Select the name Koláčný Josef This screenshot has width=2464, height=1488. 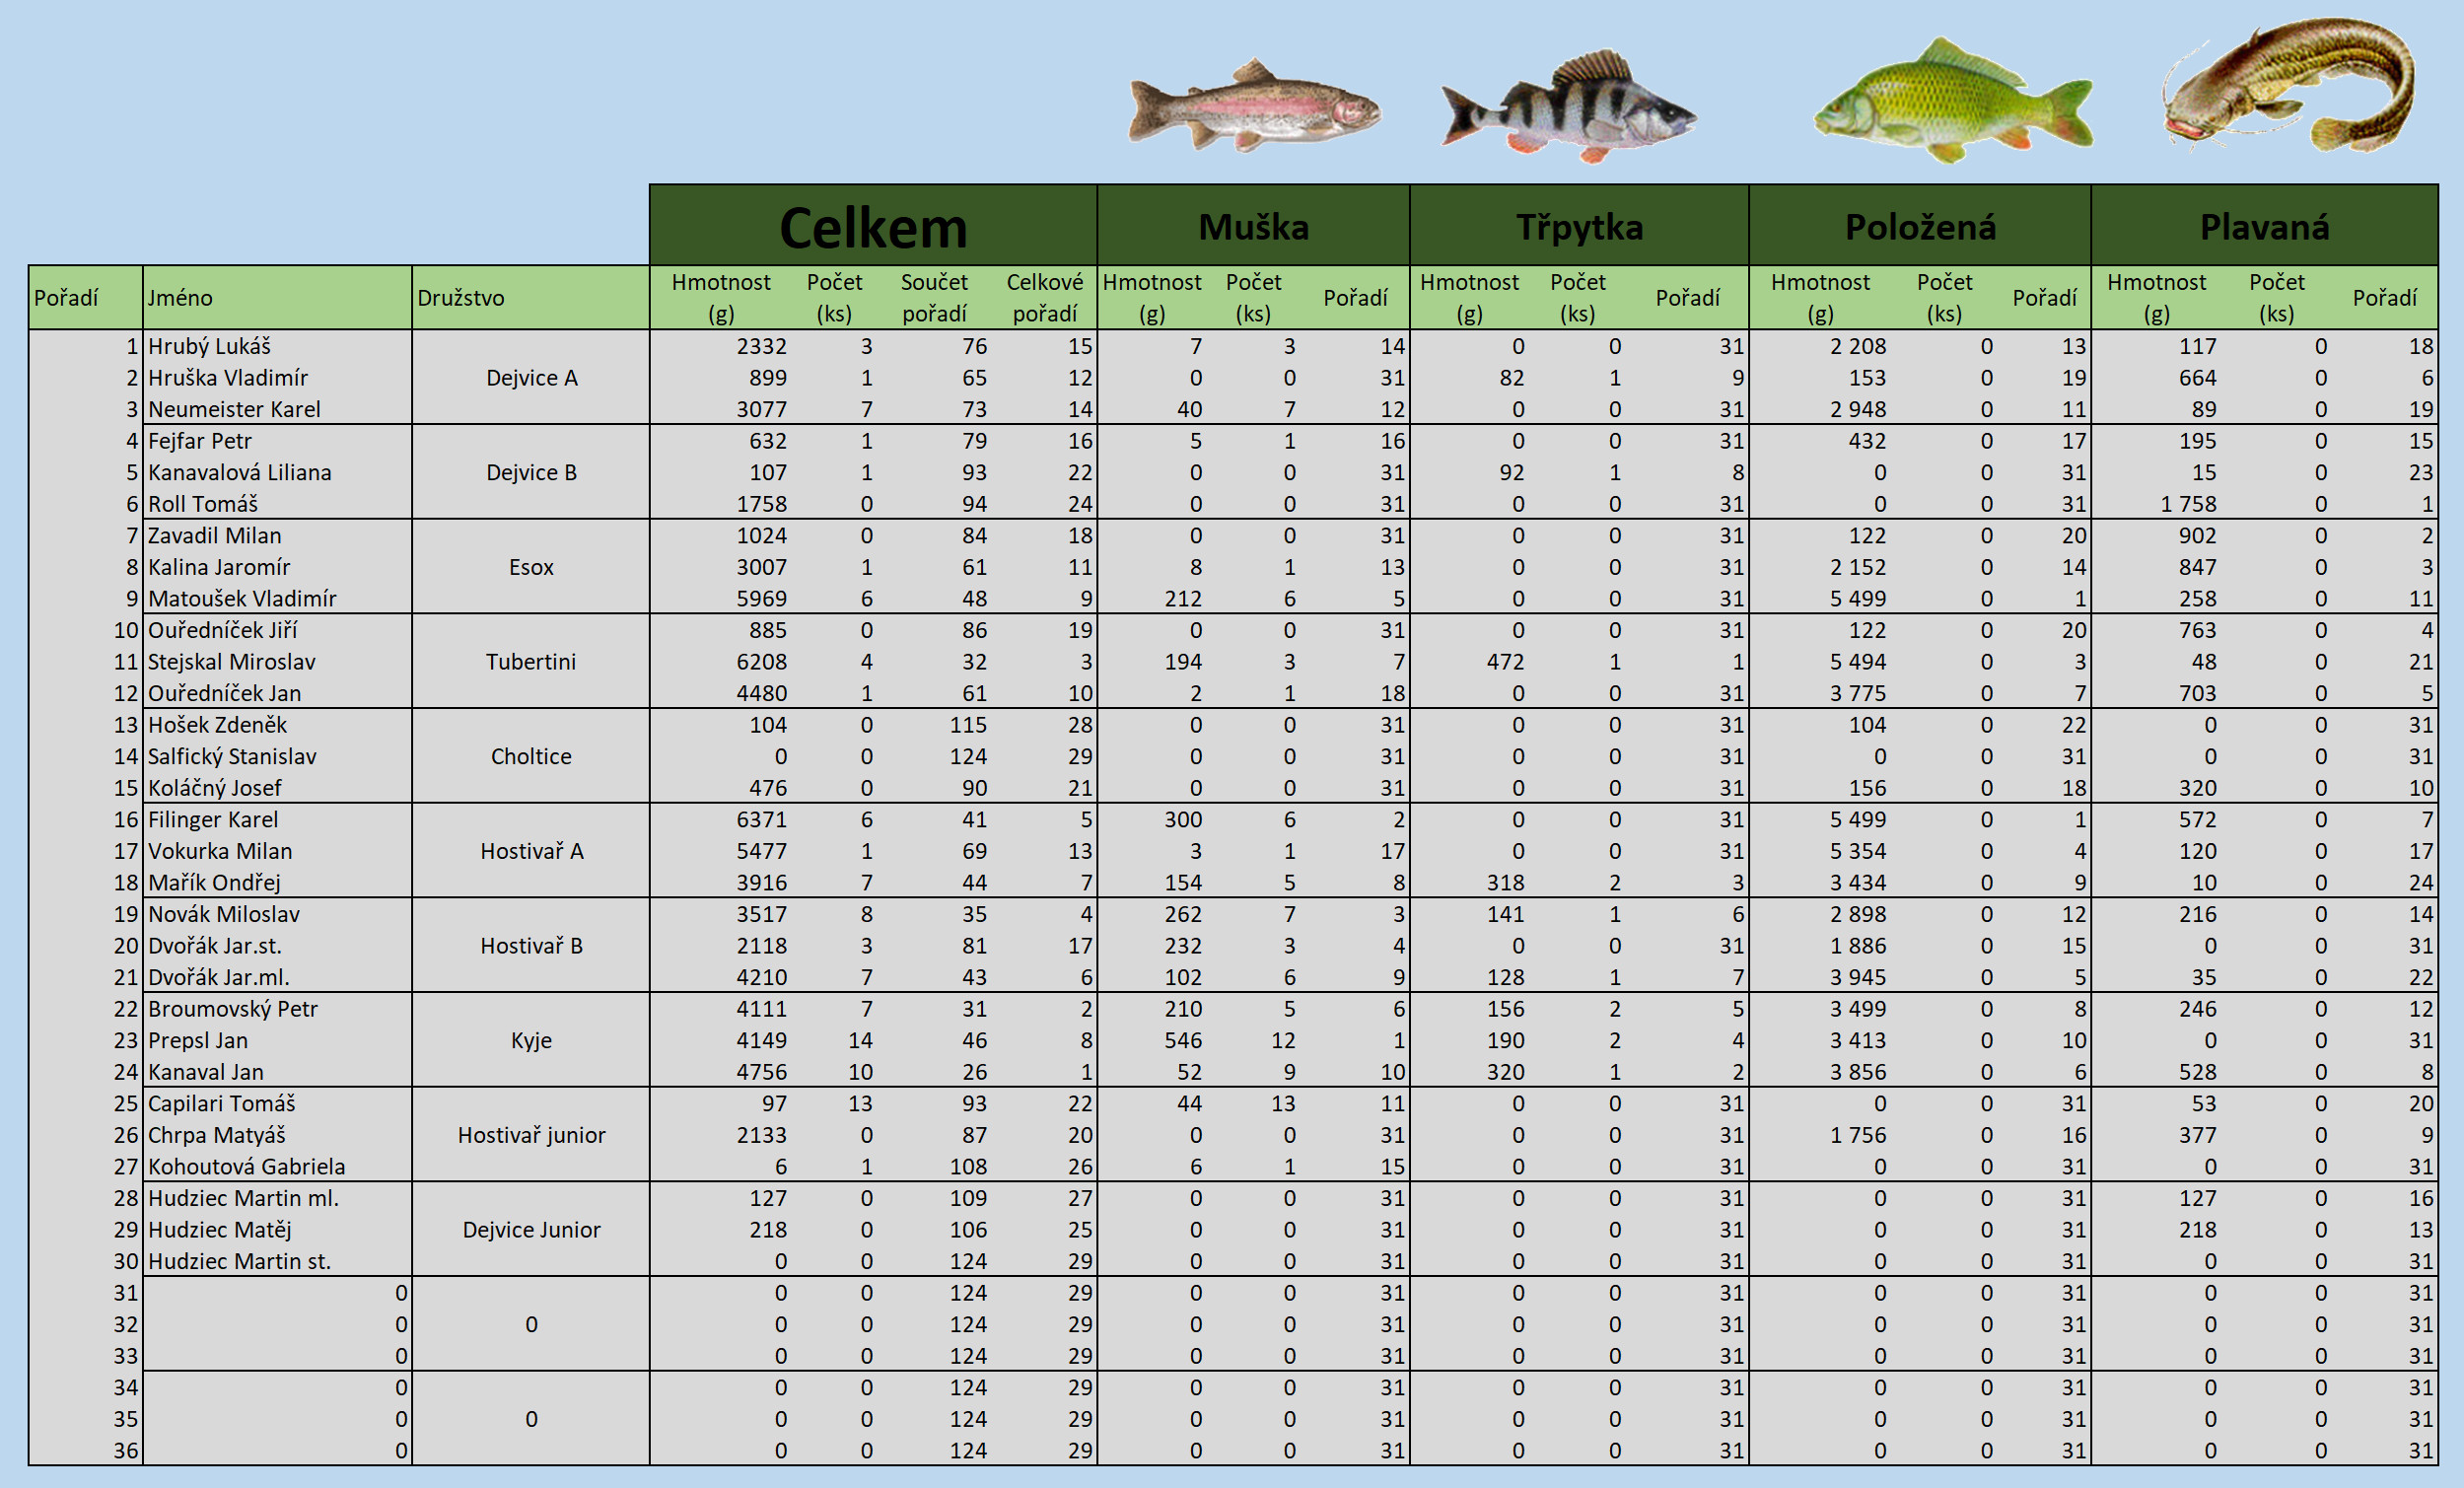click(215, 788)
